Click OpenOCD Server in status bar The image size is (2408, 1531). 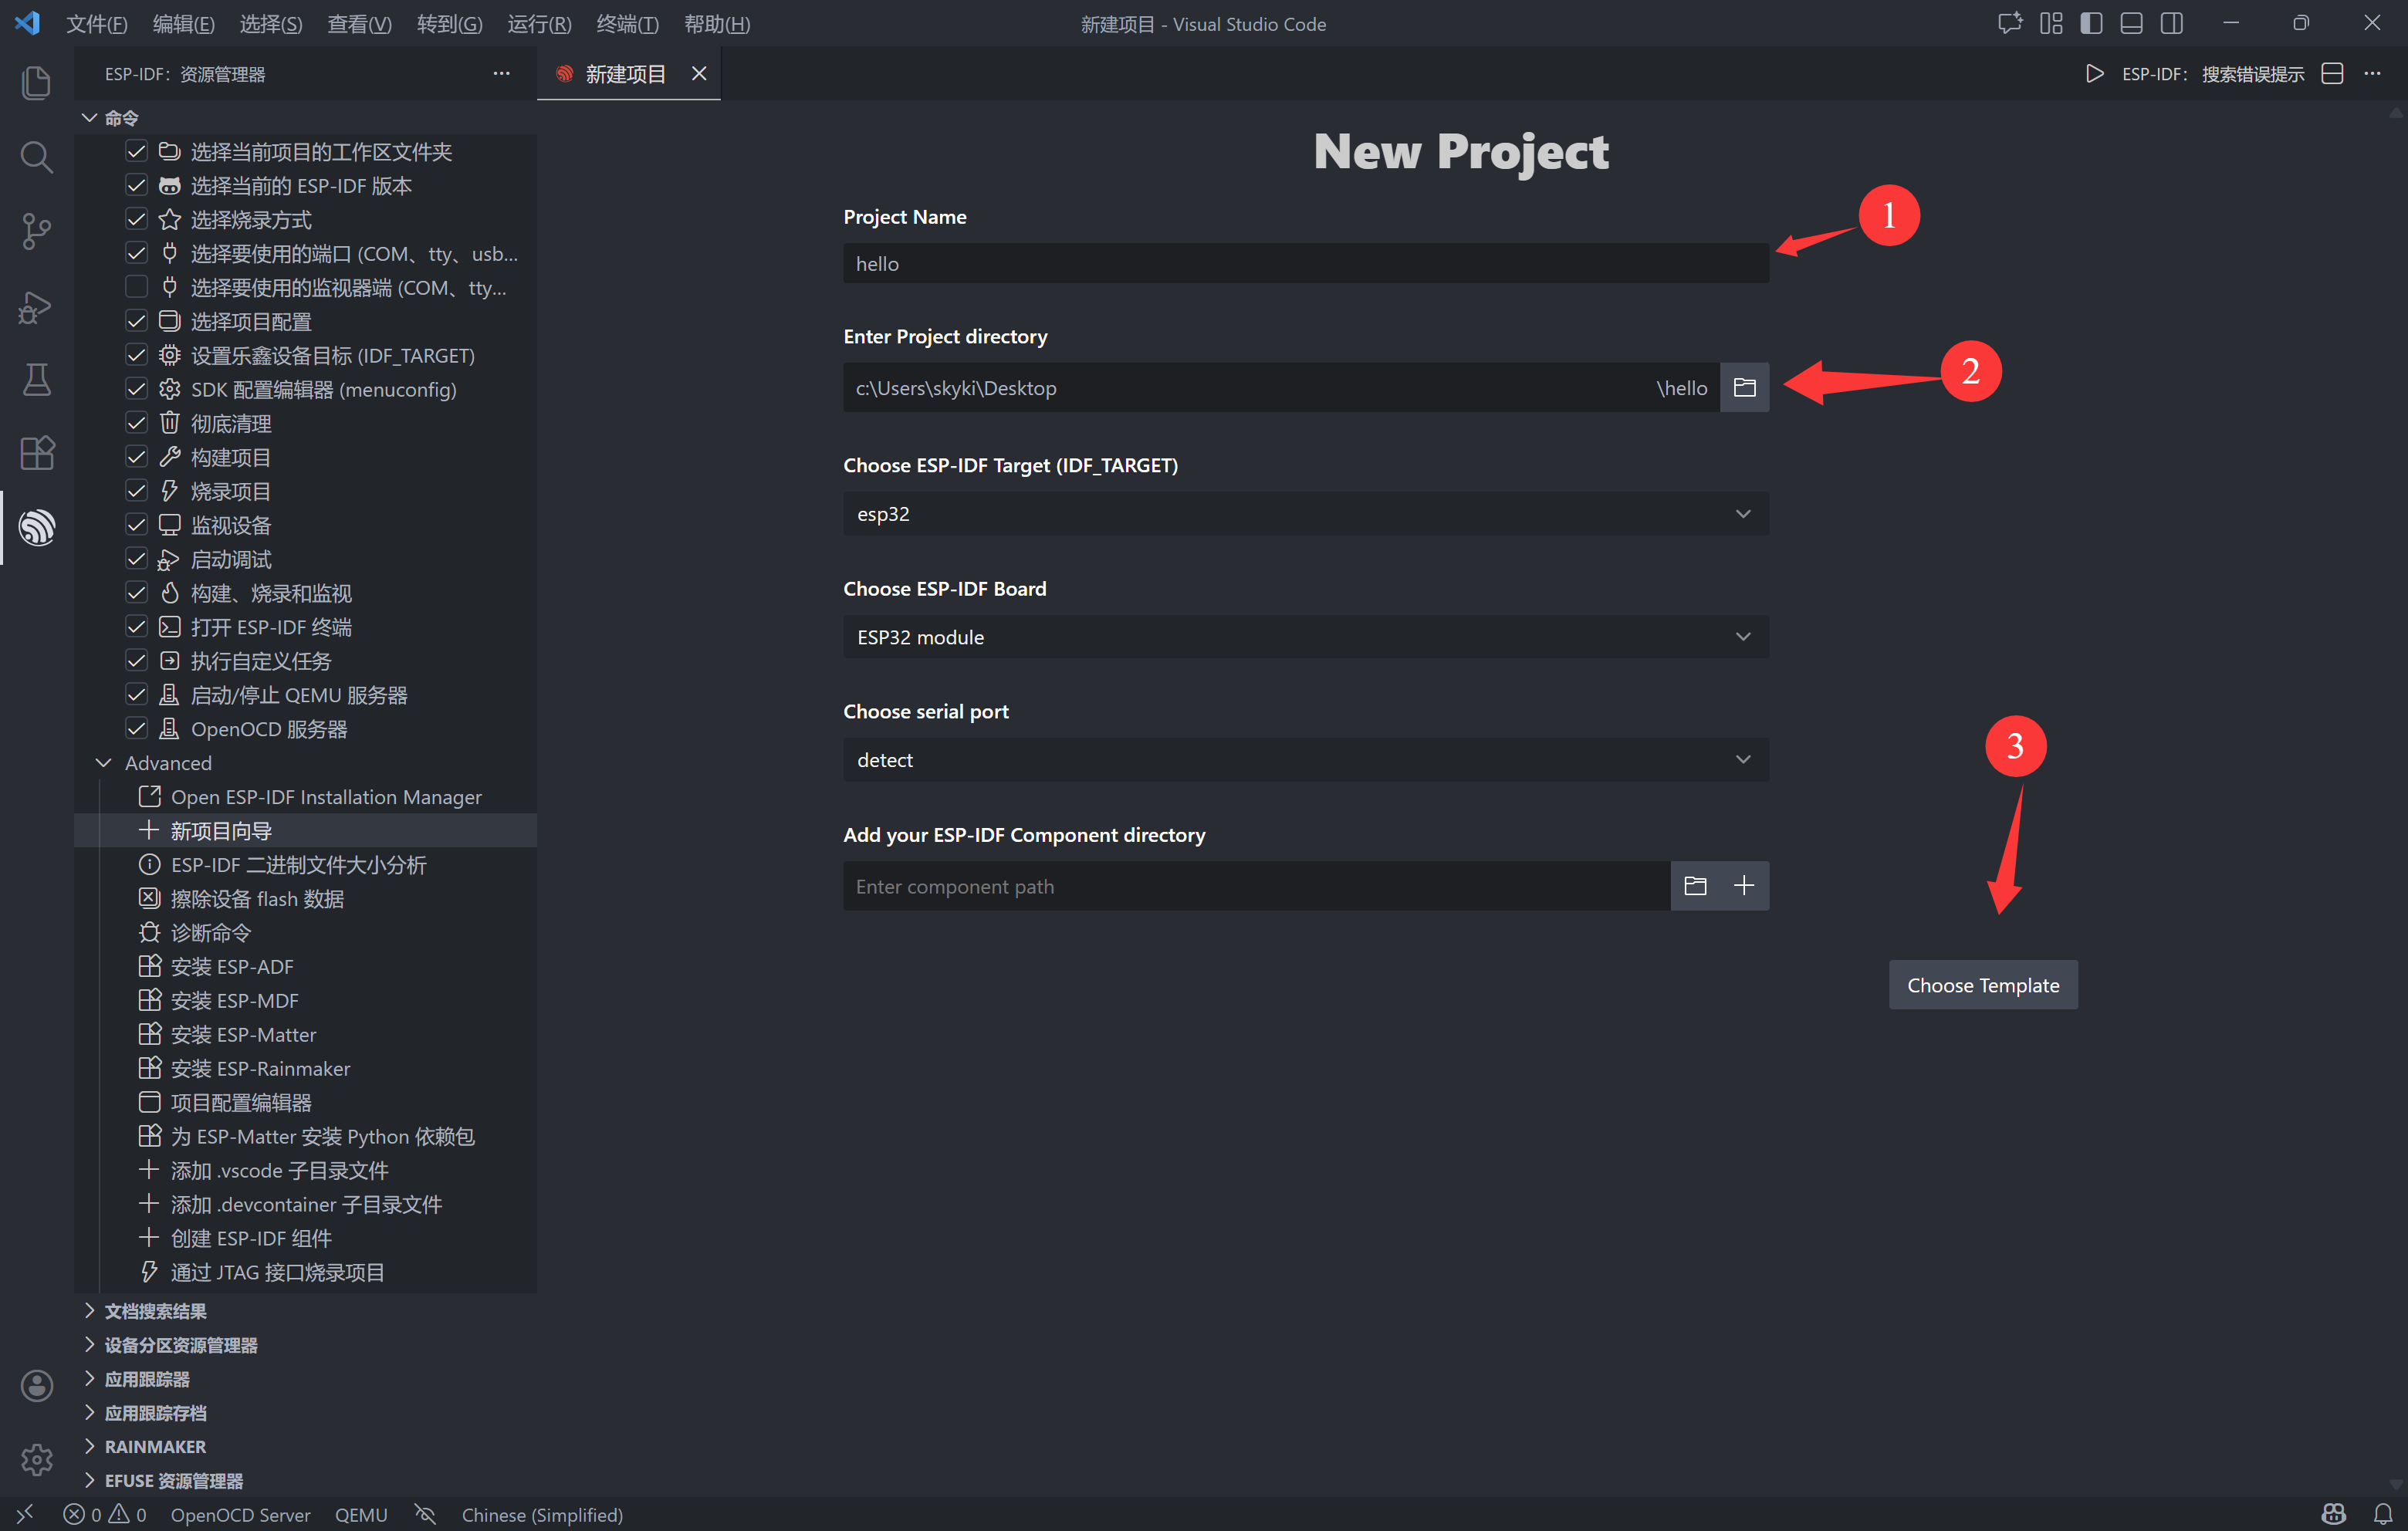click(x=240, y=1514)
